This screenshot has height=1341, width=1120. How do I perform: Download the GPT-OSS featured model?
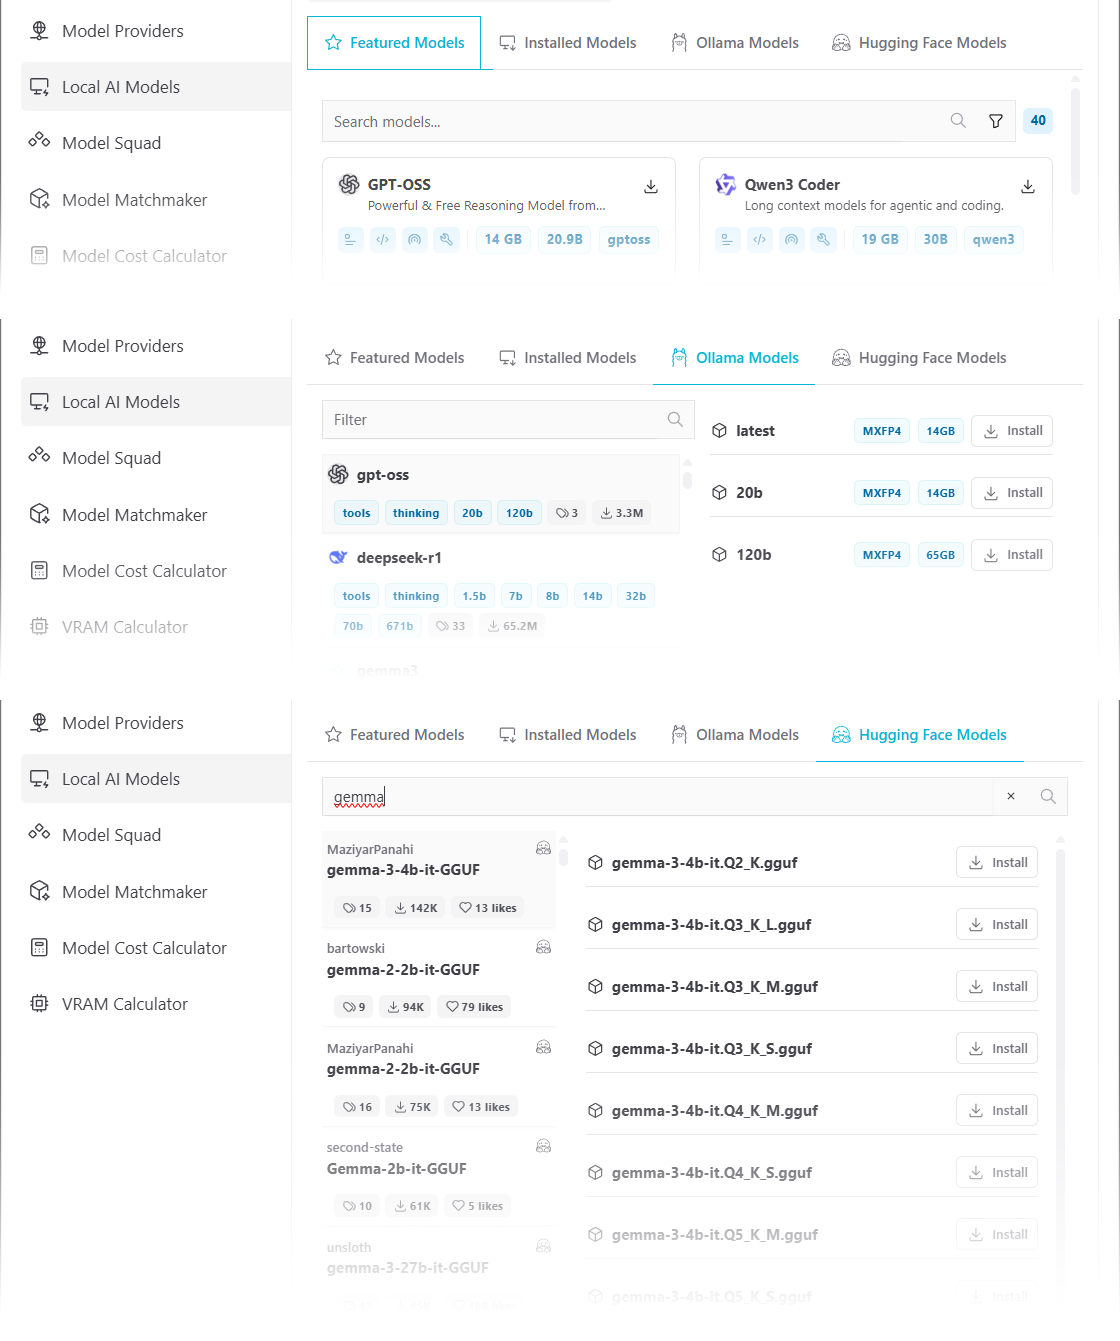click(x=650, y=187)
